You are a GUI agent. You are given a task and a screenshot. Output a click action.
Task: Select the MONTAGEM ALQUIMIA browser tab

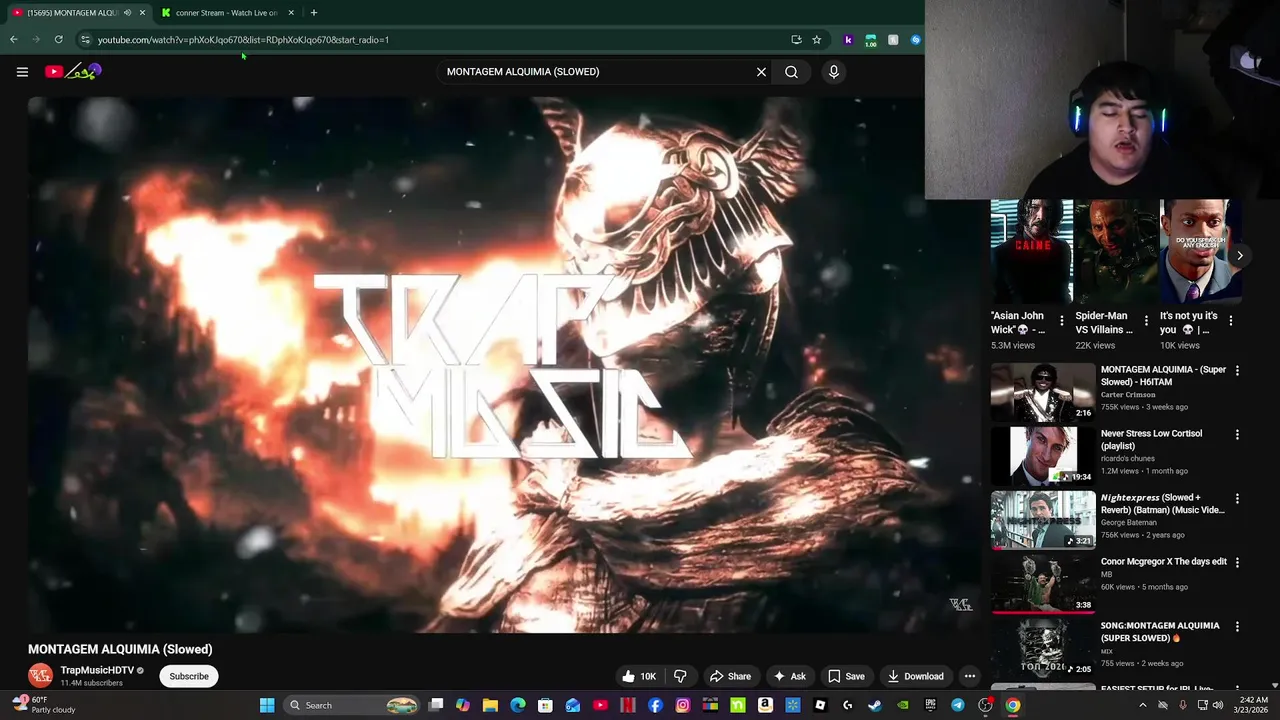click(x=71, y=13)
